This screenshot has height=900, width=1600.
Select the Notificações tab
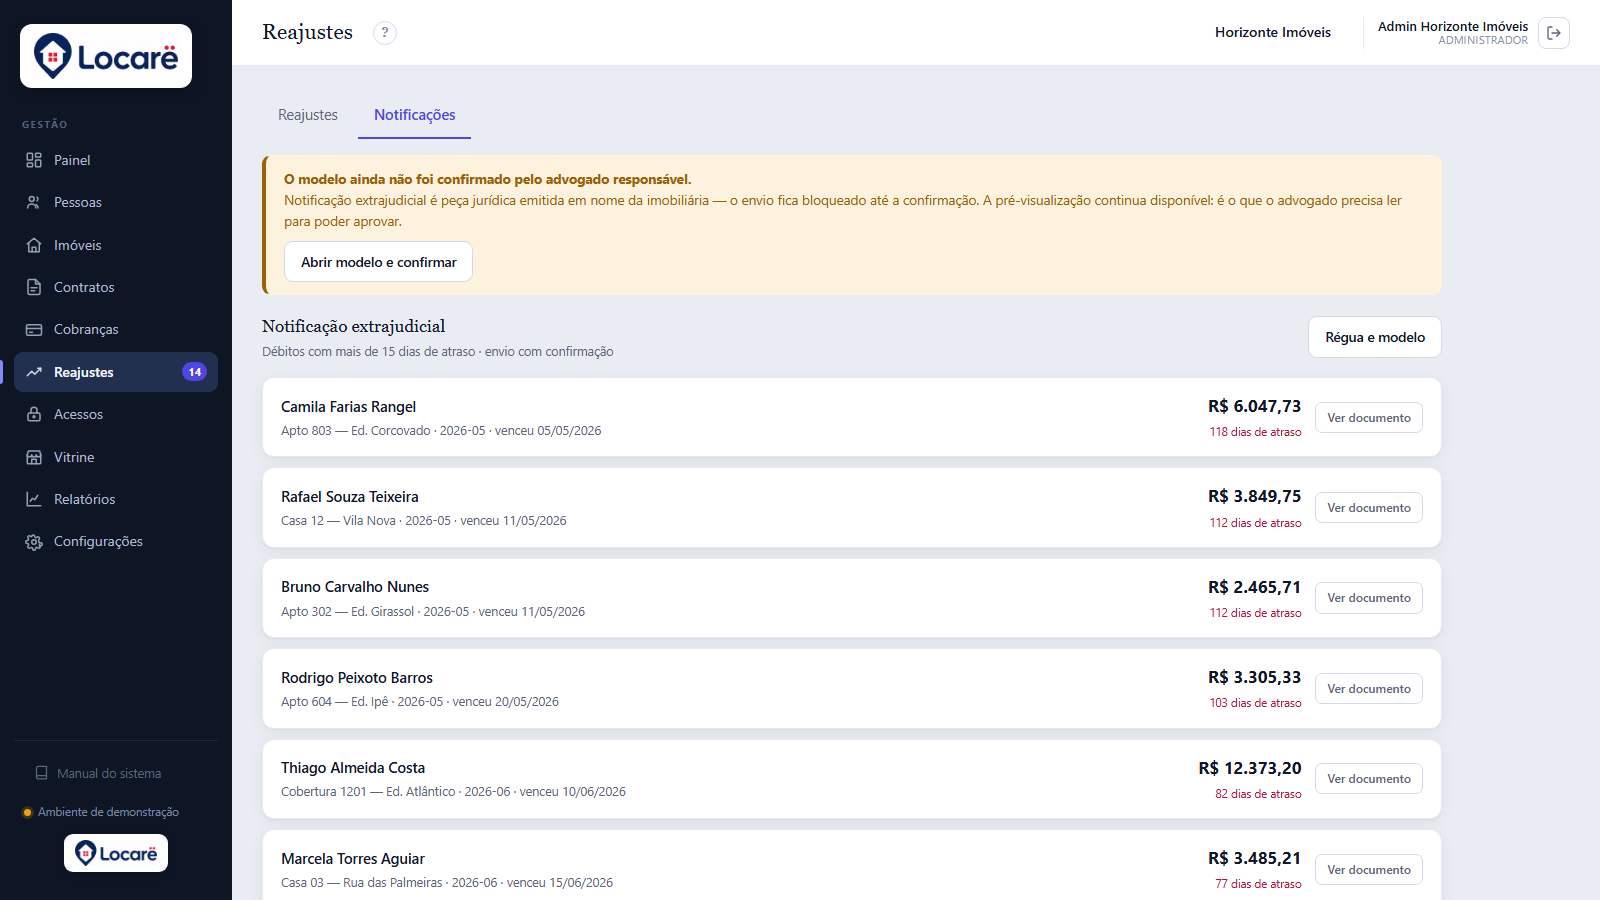[x=415, y=115]
